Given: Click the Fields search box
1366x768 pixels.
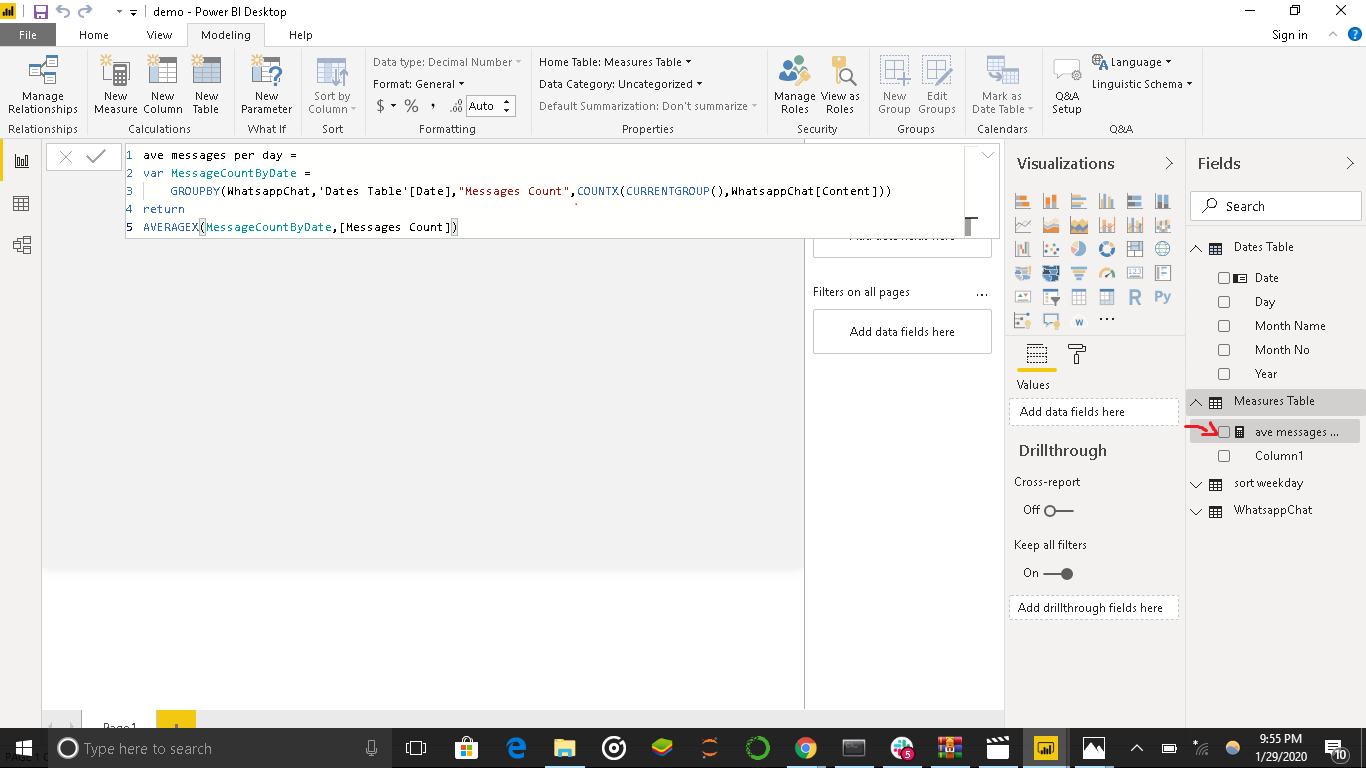Looking at the screenshot, I should [1276, 206].
